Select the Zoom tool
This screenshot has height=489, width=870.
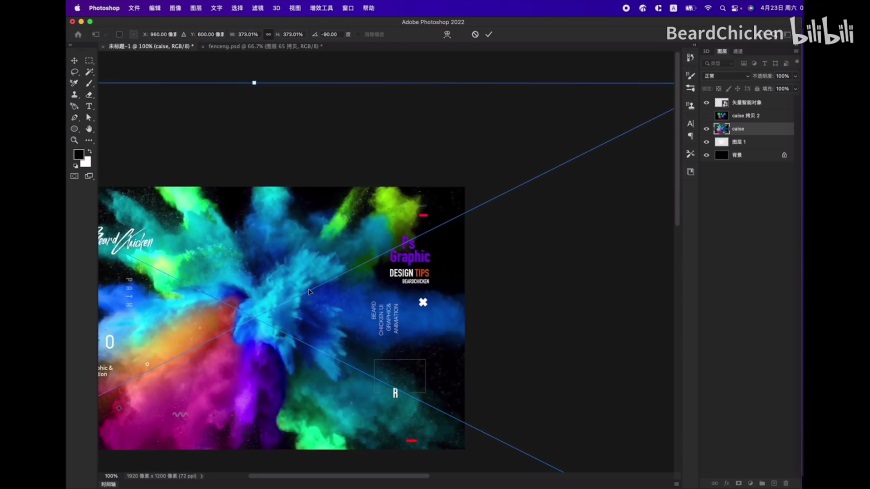coord(74,140)
